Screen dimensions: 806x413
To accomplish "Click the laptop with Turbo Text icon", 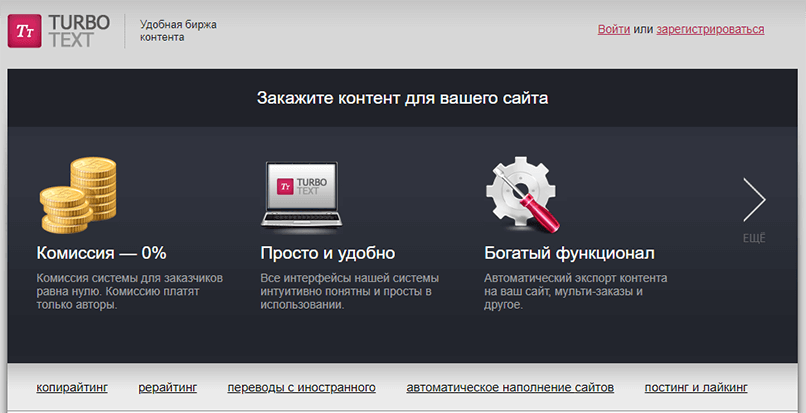I will click(x=303, y=194).
